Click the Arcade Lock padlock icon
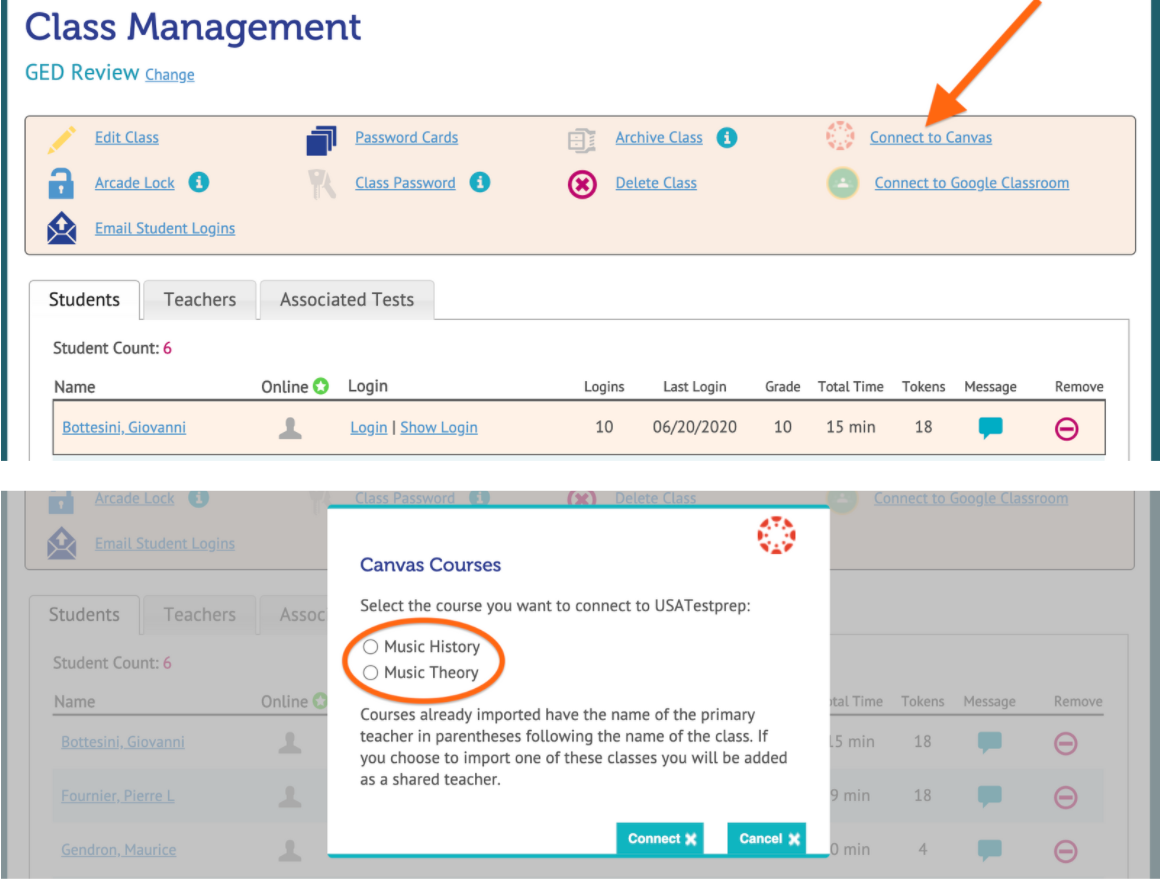This screenshot has width=1160, height=880. [61, 183]
